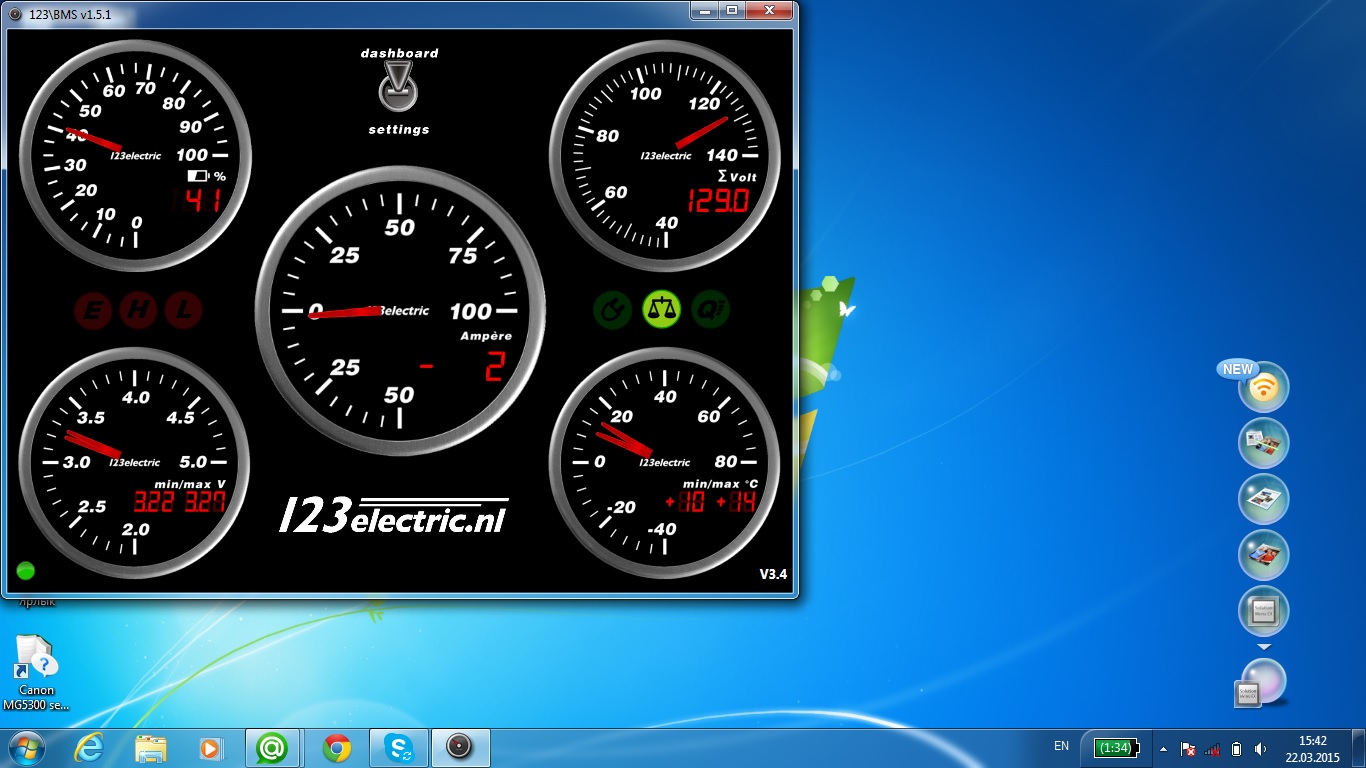
Task: Click the 123electric.nl logo
Action: tap(392, 516)
